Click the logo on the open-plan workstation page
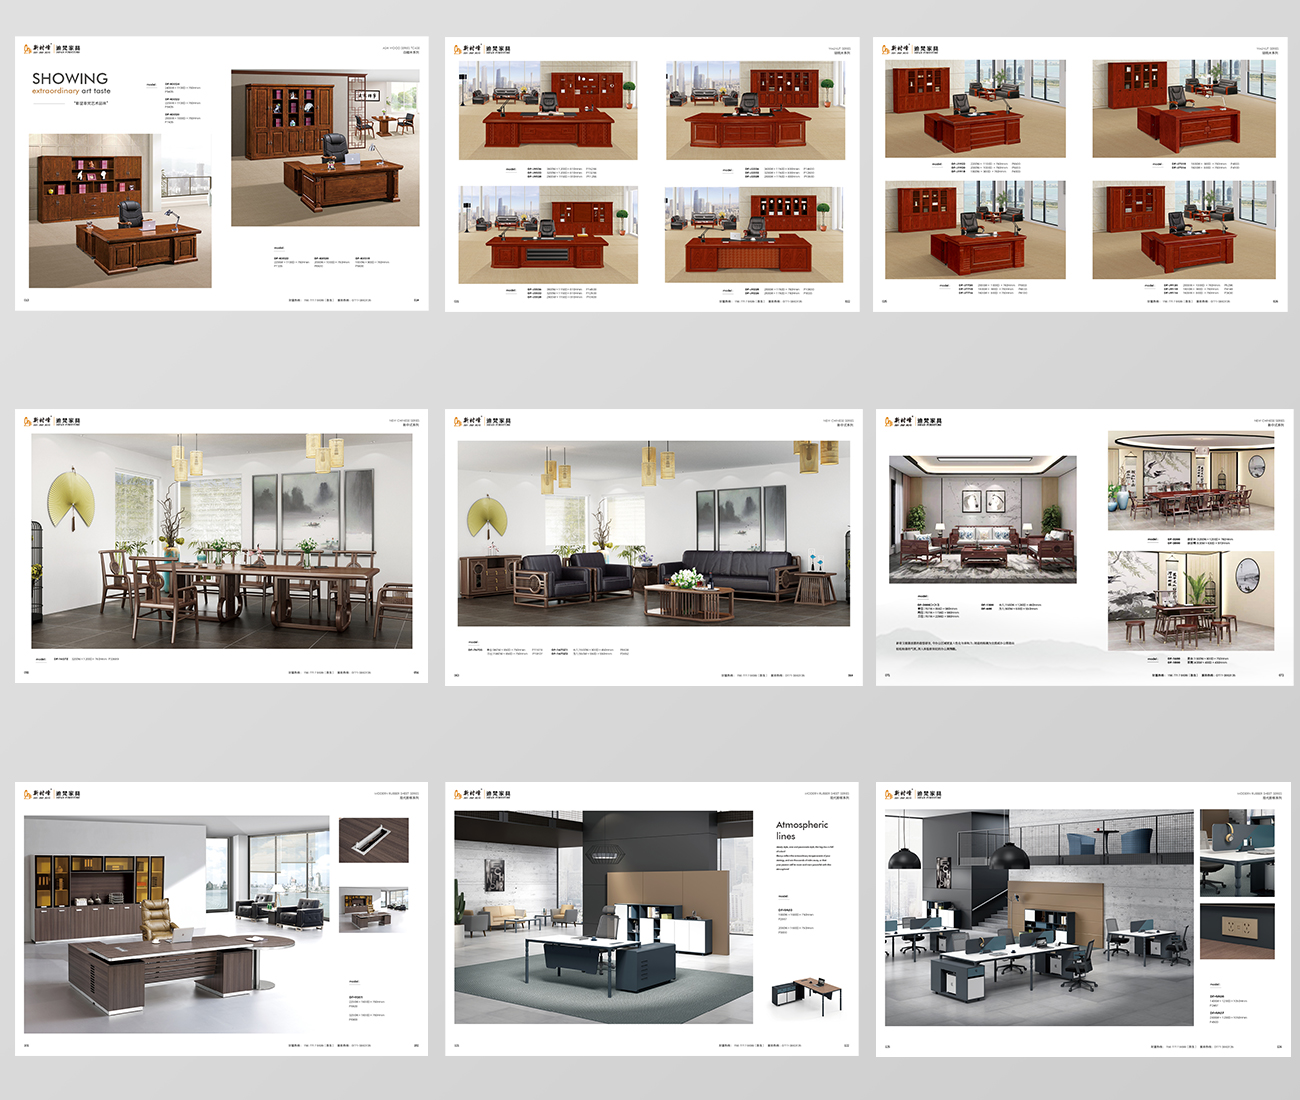1300x1100 pixels. 913,794
